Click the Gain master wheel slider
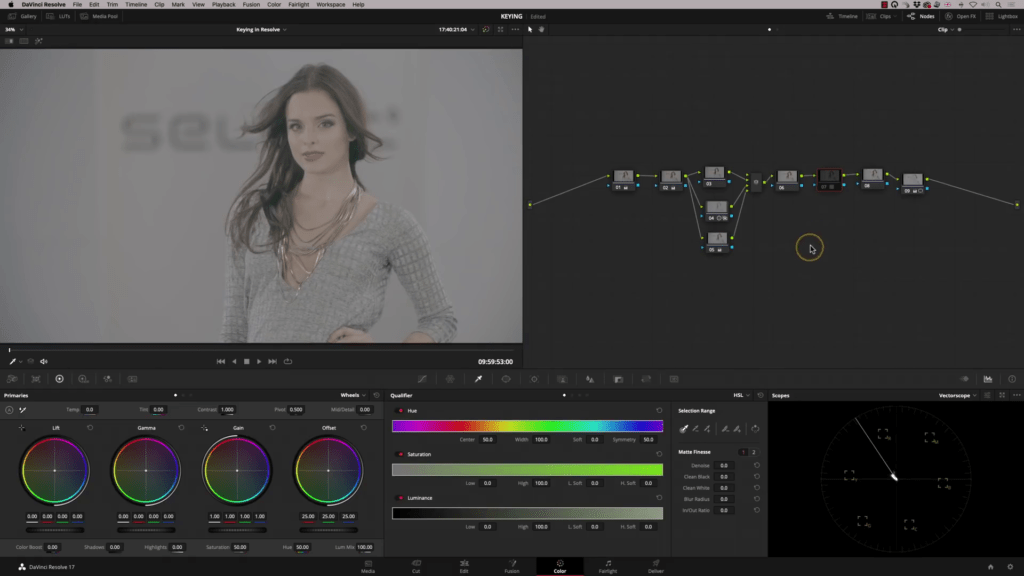1024x576 pixels. [237, 529]
